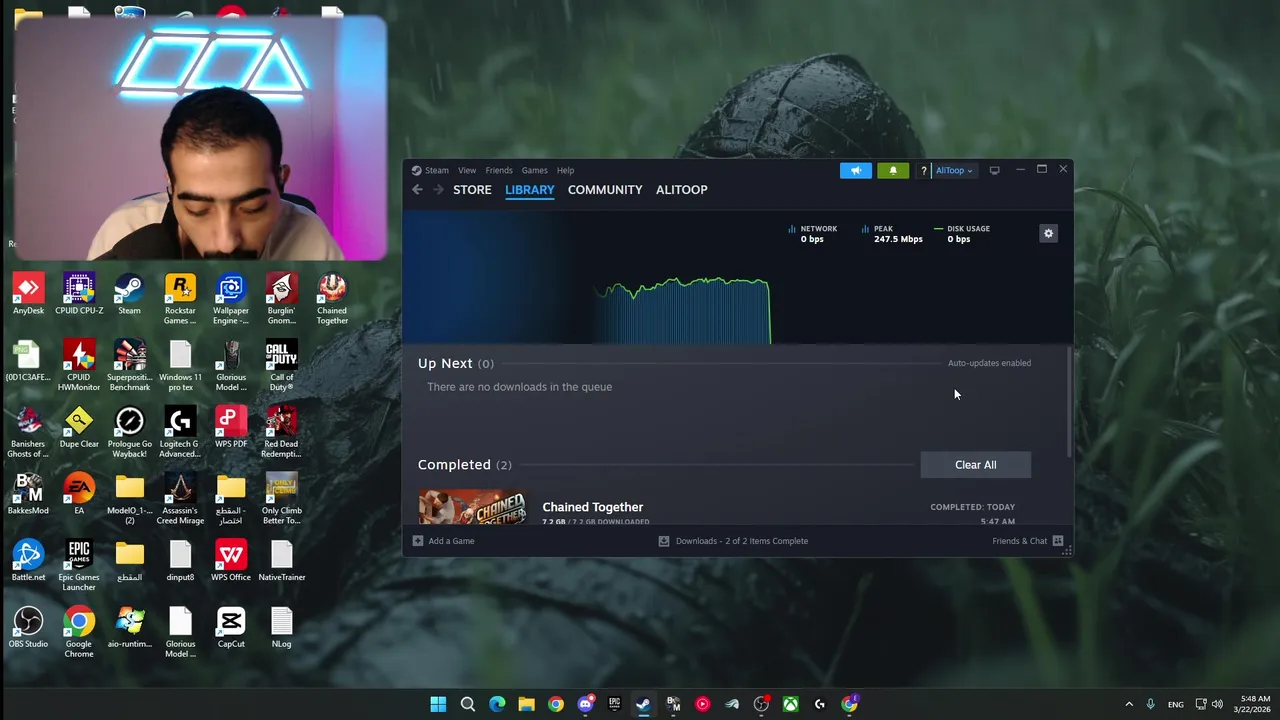Click the question mark help icon
The image size is (1280, 720).
pyautogui.click(x=923, y=171)
